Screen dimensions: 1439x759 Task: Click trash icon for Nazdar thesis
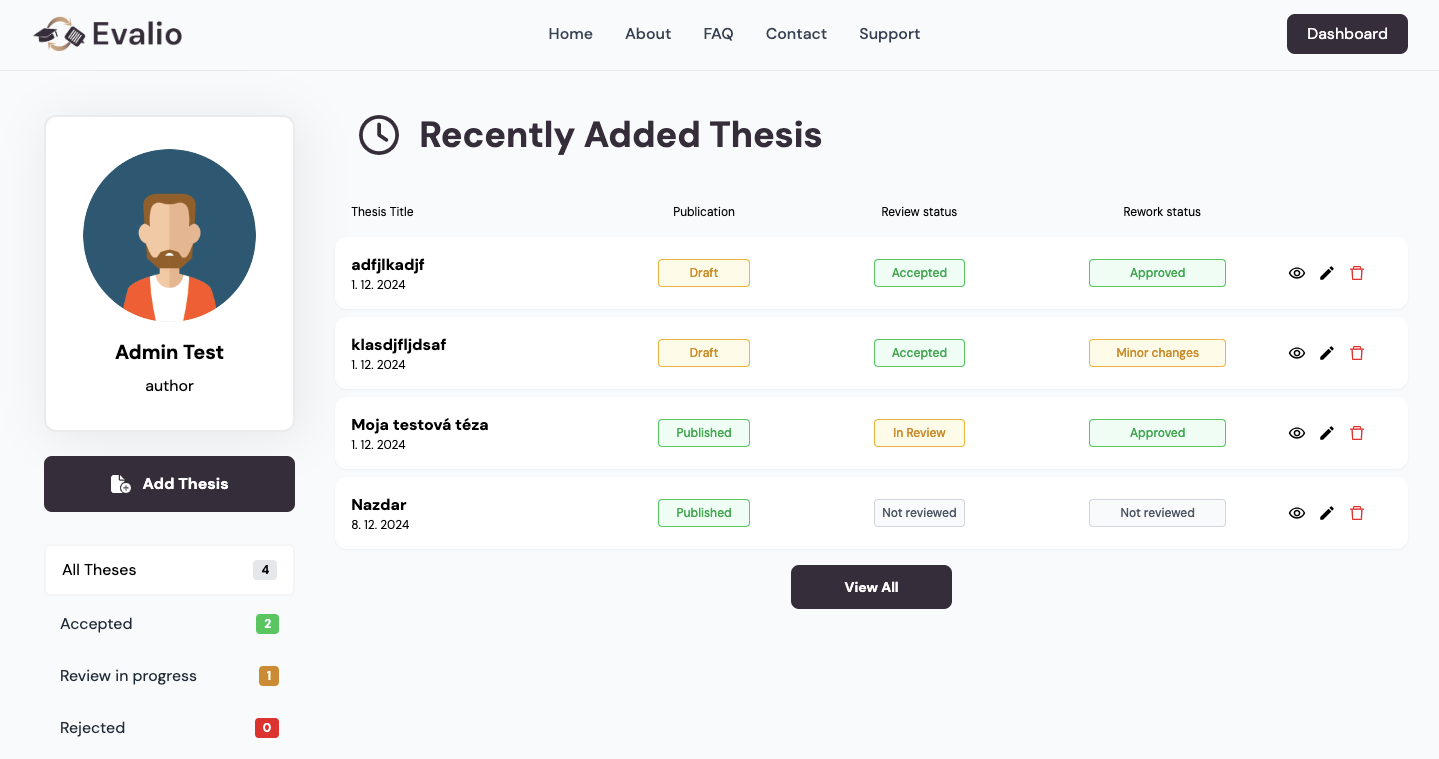(x=1357, y=513)
